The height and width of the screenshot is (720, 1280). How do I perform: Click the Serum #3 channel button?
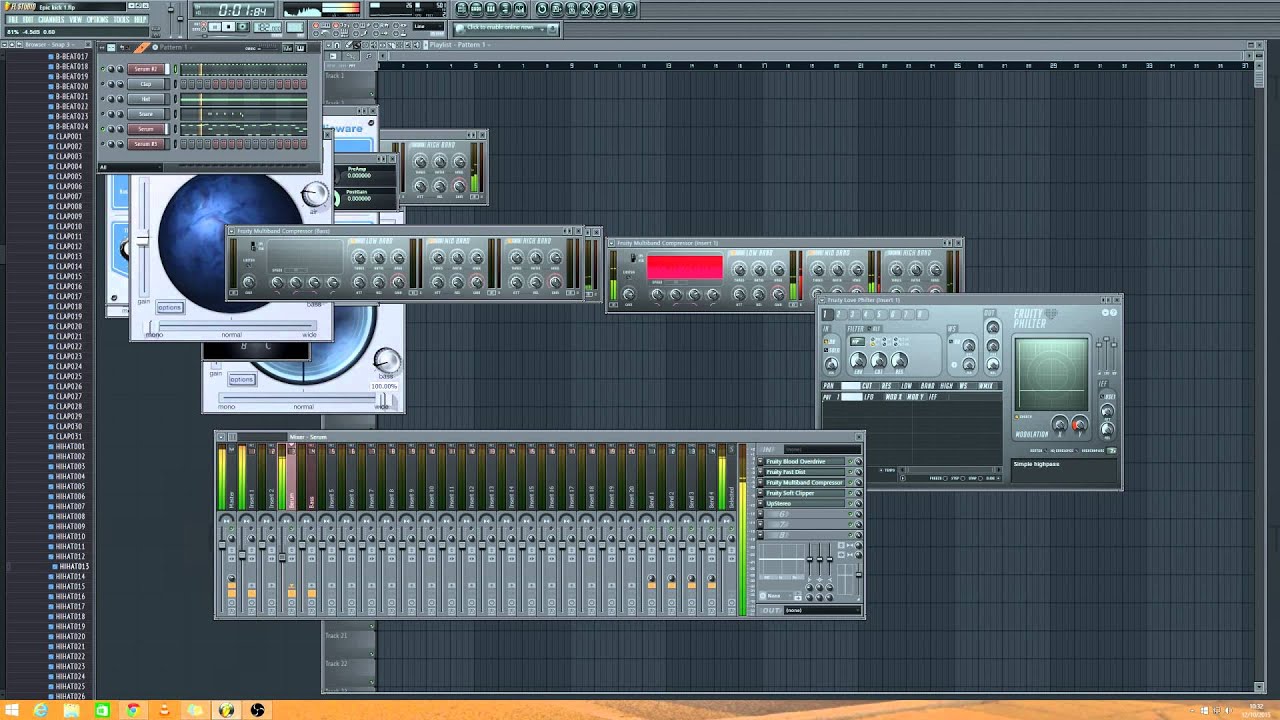pyautogui.click(x=146, y=144)
